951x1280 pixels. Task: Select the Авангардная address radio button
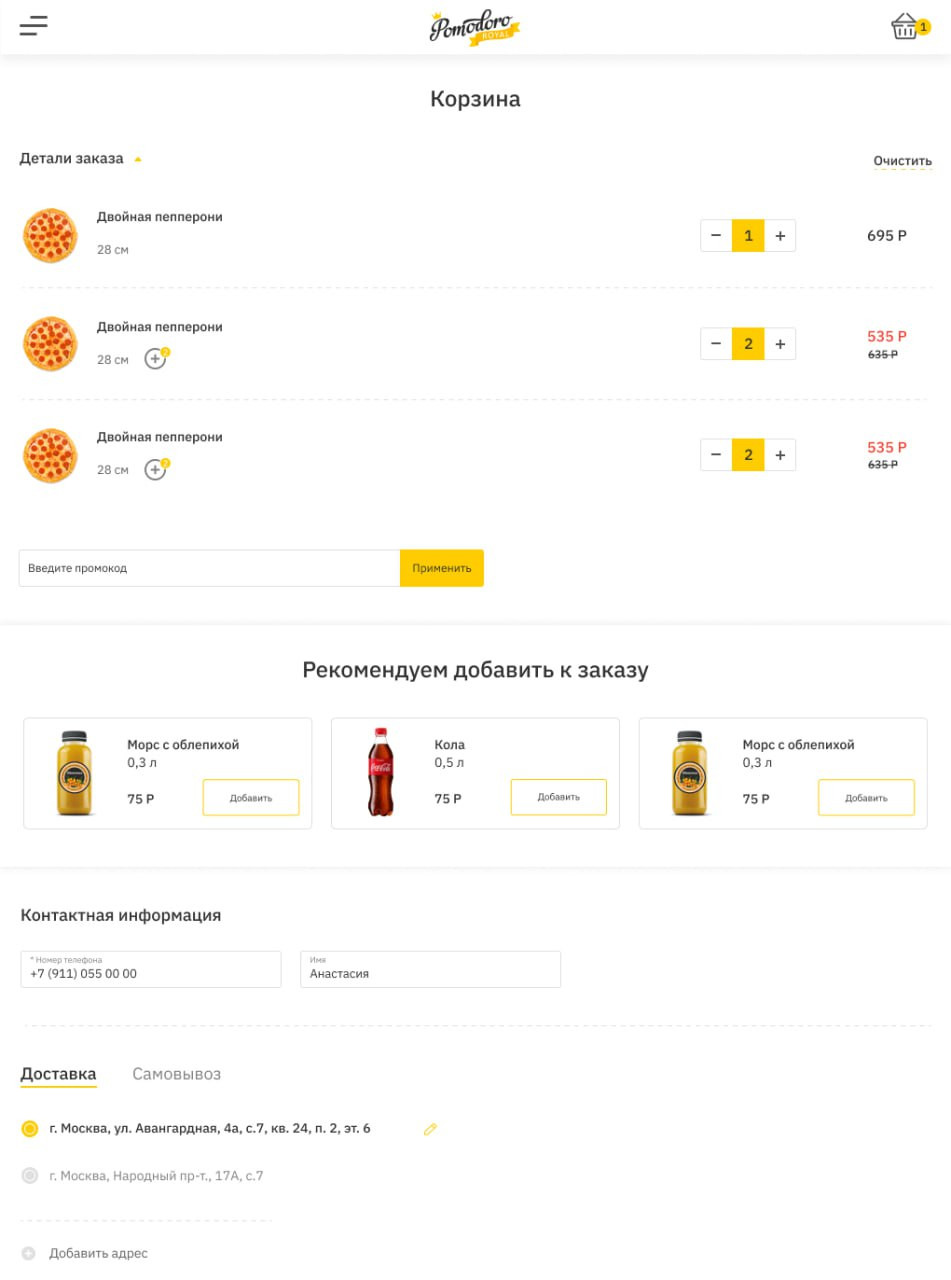coord(30,1129)
